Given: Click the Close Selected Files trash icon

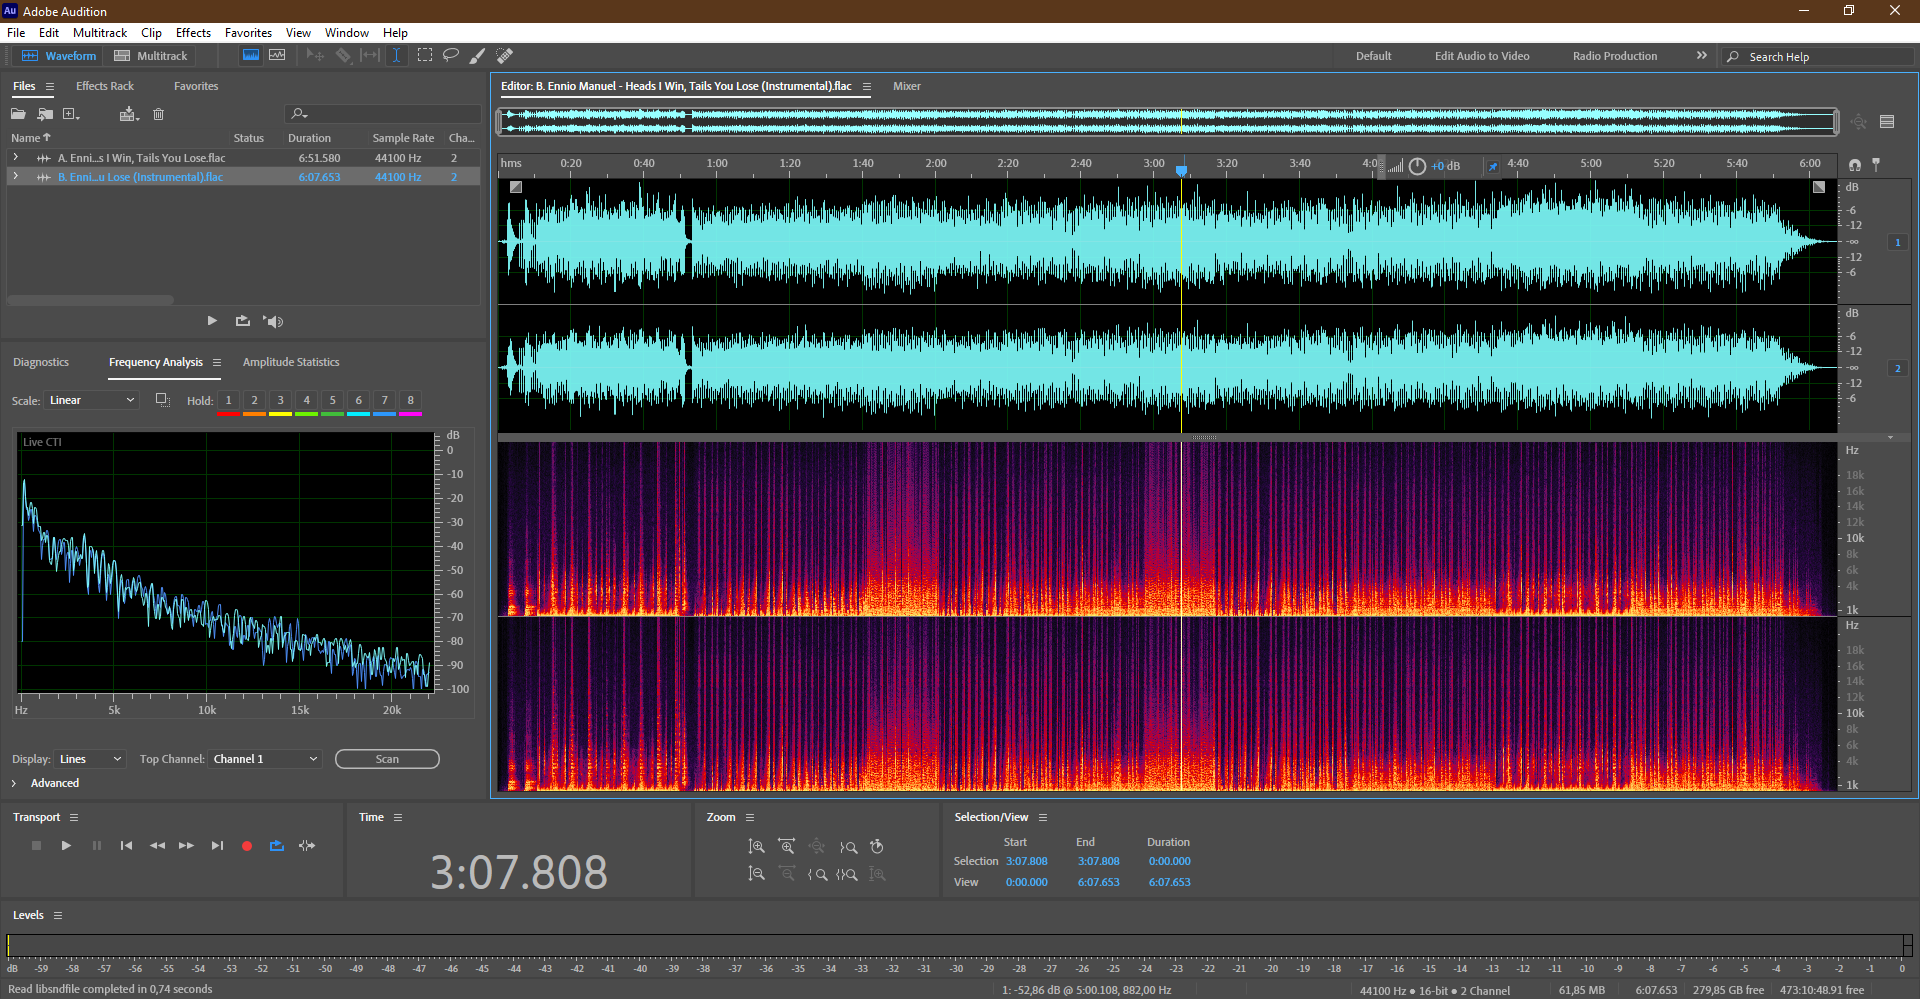Looking at the screenshot, I should click(x=158, y=114).
